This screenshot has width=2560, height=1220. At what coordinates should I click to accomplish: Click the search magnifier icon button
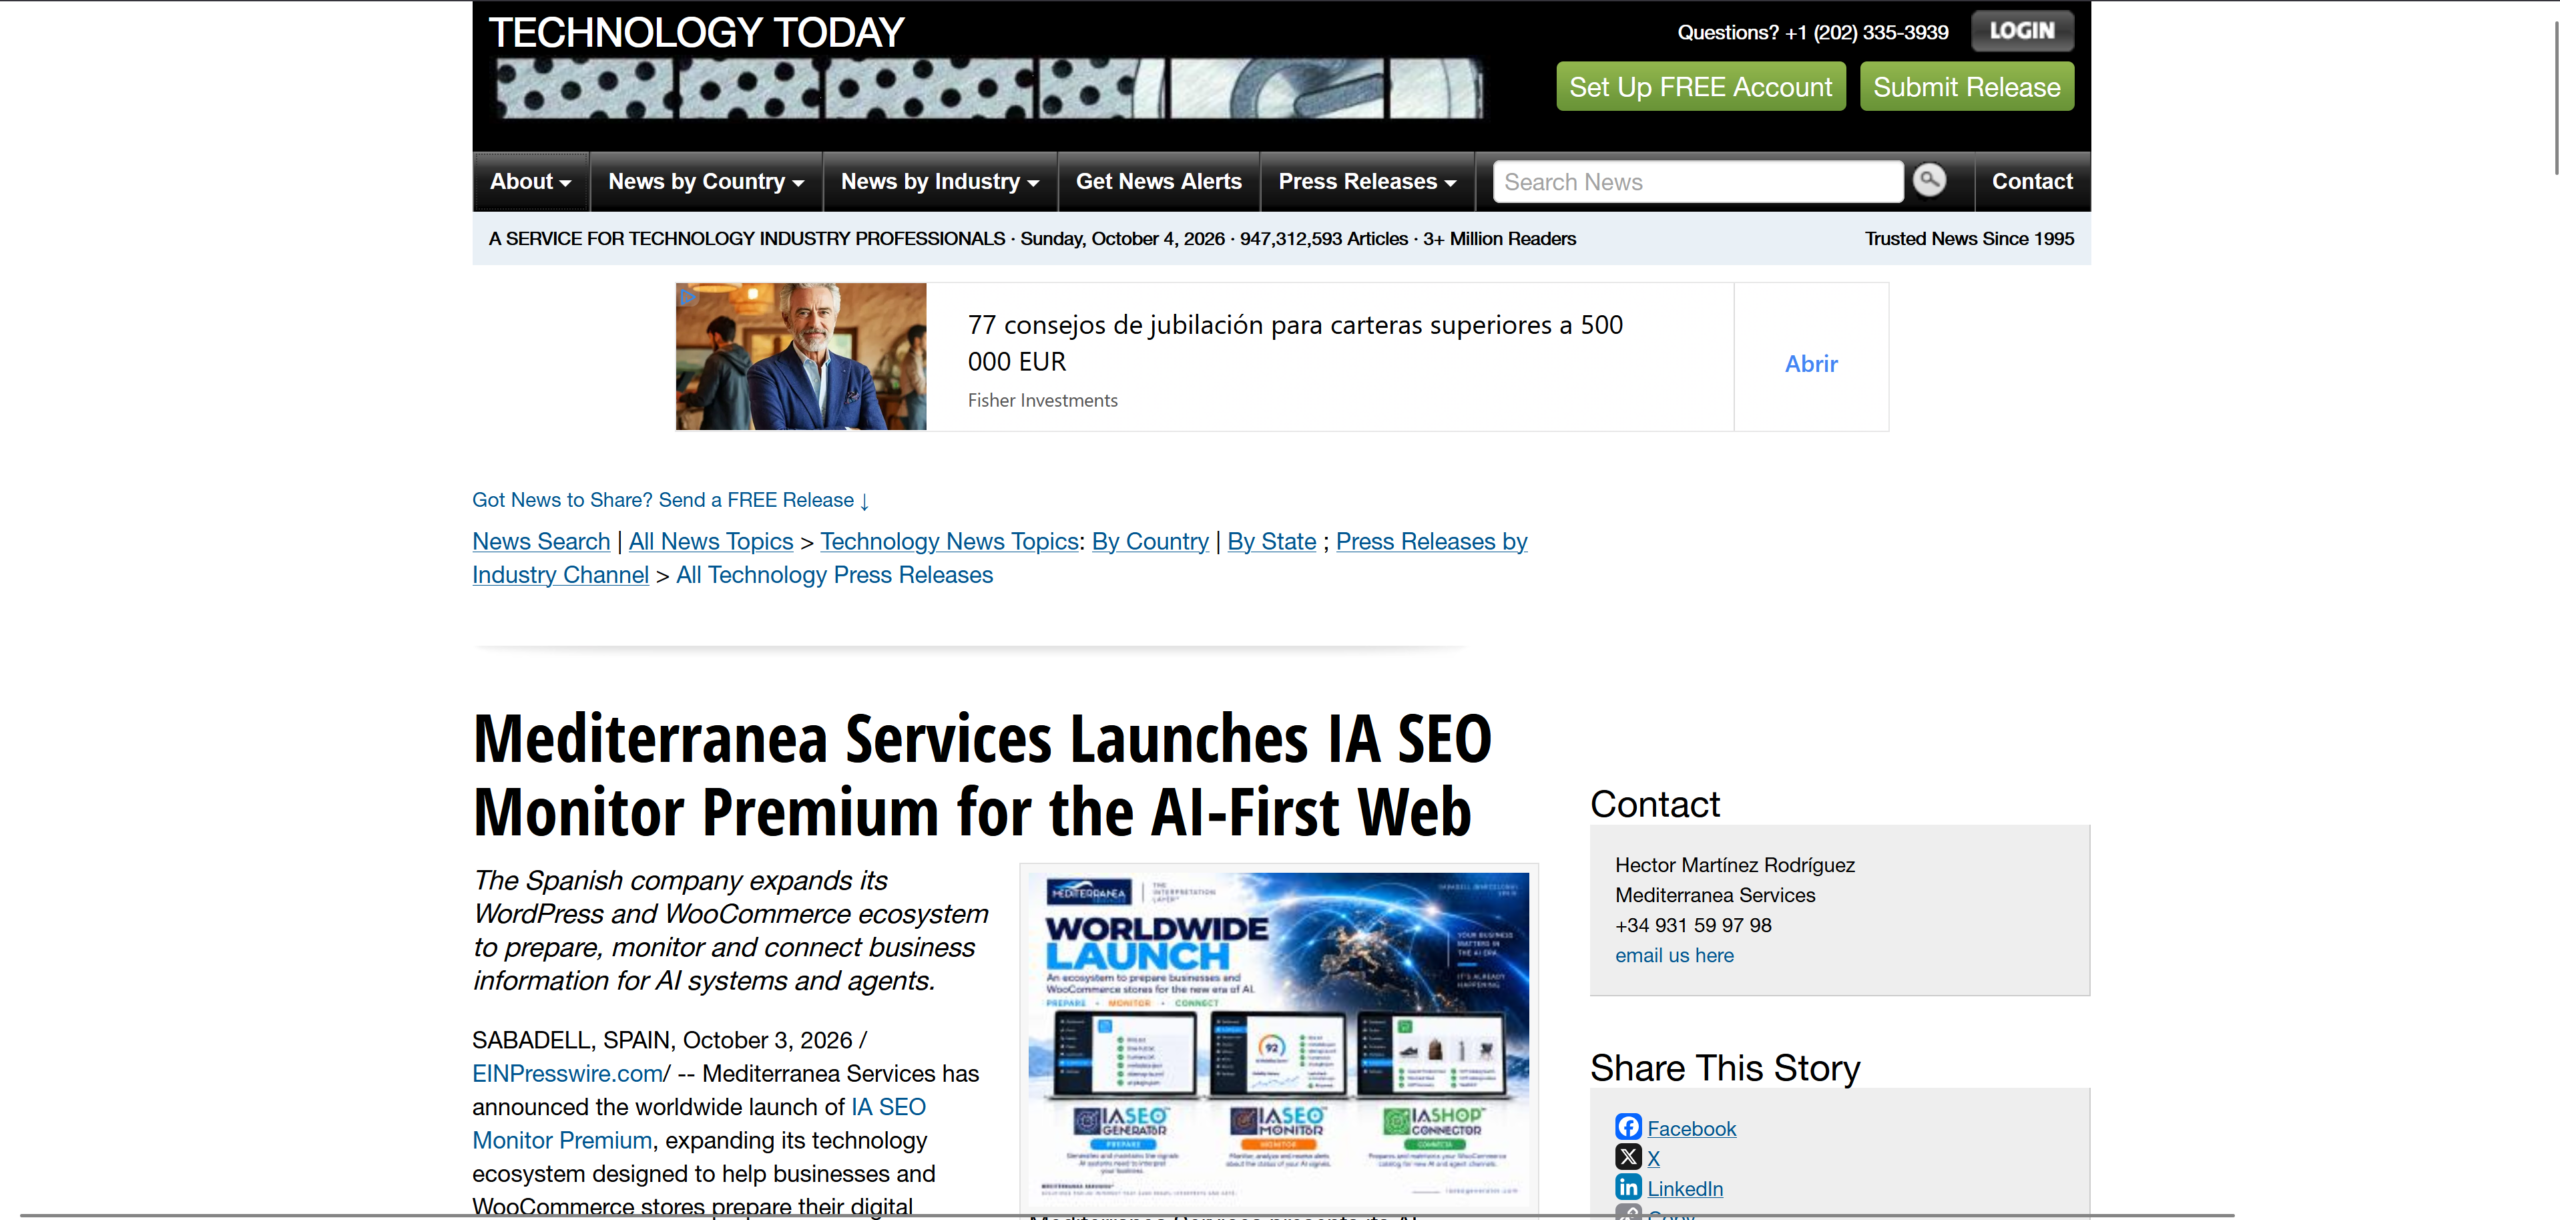[1929, 181]
